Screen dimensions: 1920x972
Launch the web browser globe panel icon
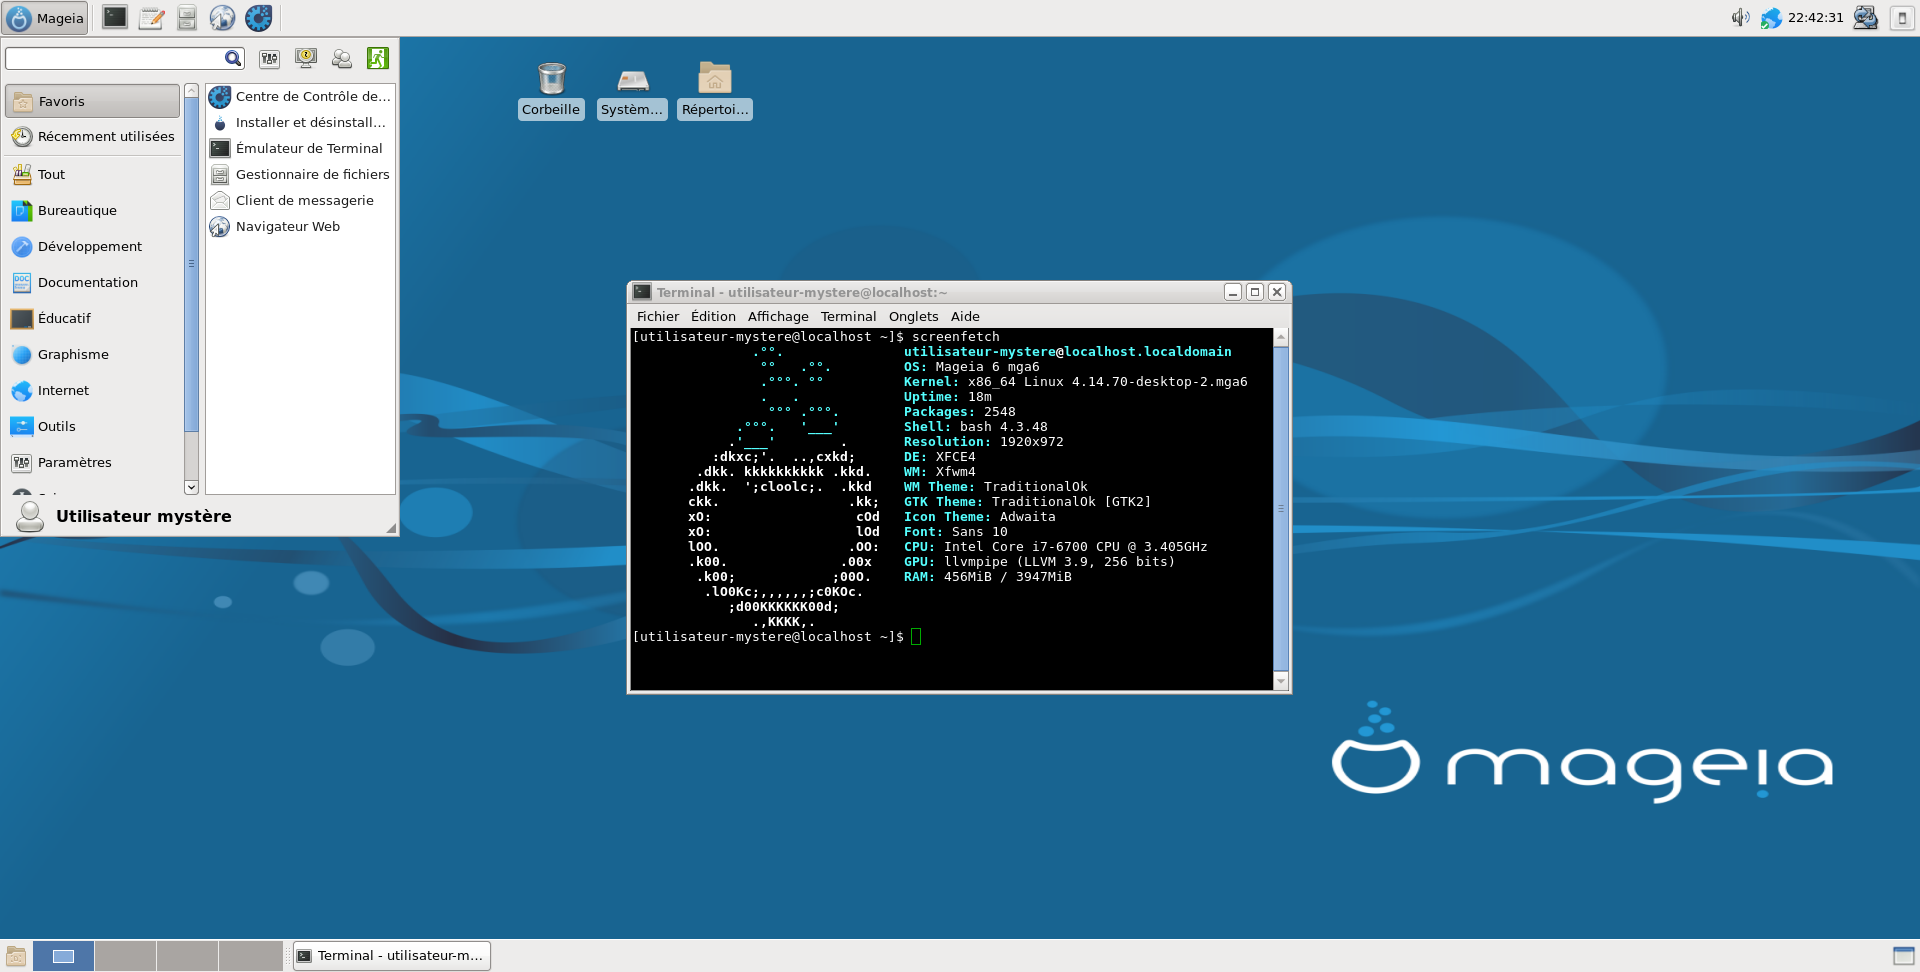(222, 17)
